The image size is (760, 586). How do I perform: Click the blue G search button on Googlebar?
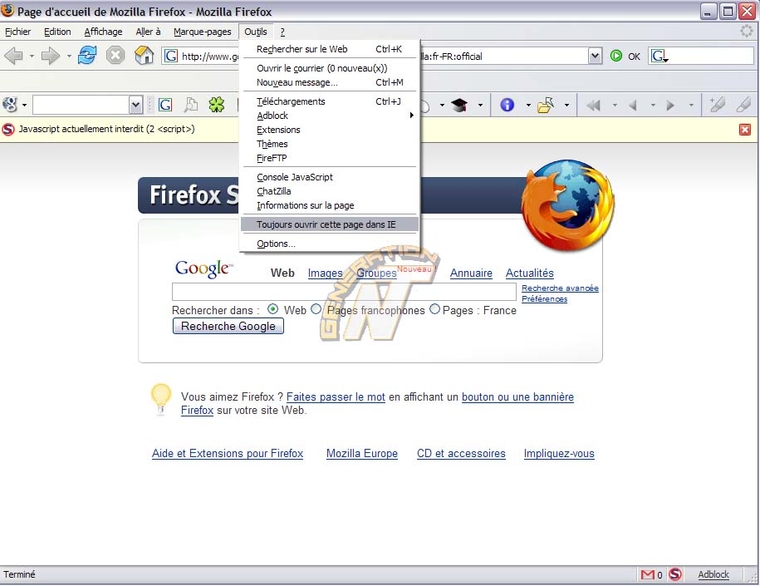[165, 105]
